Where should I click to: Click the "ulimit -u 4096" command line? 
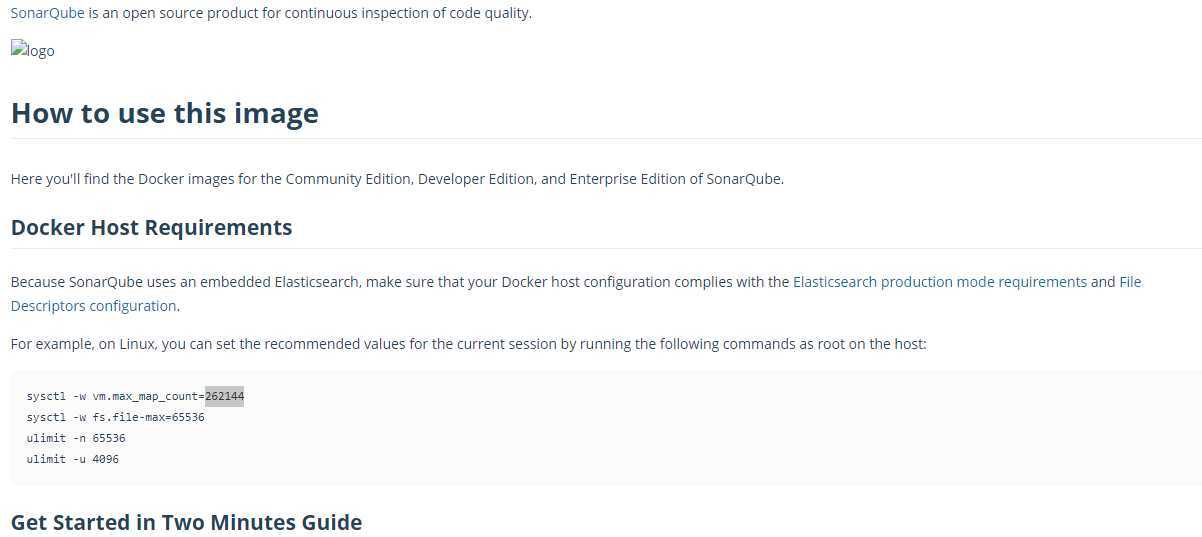(x=72, y=459)
